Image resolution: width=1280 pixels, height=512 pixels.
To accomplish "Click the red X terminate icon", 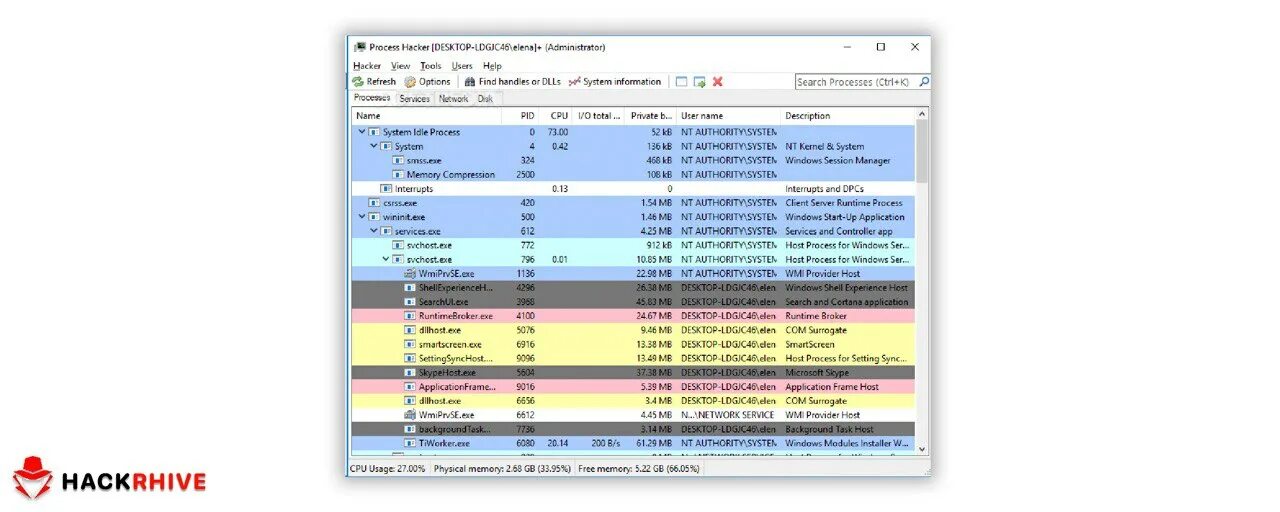I will pyautogui.click(x=718, y=82).
